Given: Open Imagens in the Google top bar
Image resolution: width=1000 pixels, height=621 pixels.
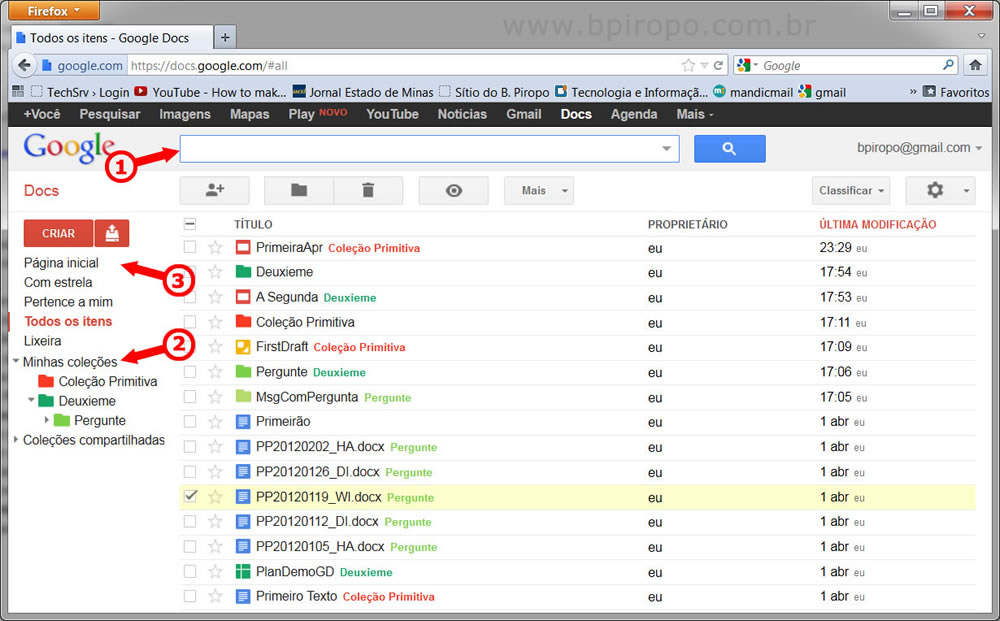Looking at the screenshot, I should tap(185, 114).
